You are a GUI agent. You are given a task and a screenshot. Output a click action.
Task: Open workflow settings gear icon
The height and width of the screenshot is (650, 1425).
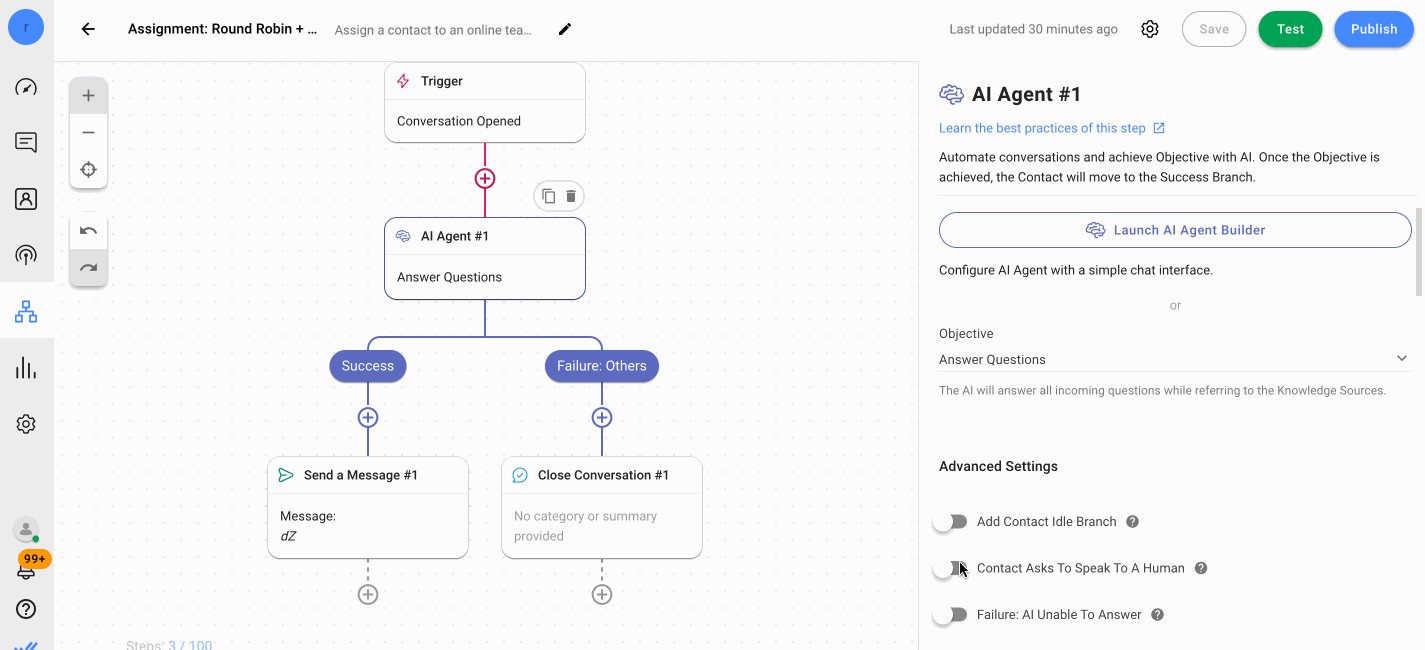click(x=1150, y=29)
